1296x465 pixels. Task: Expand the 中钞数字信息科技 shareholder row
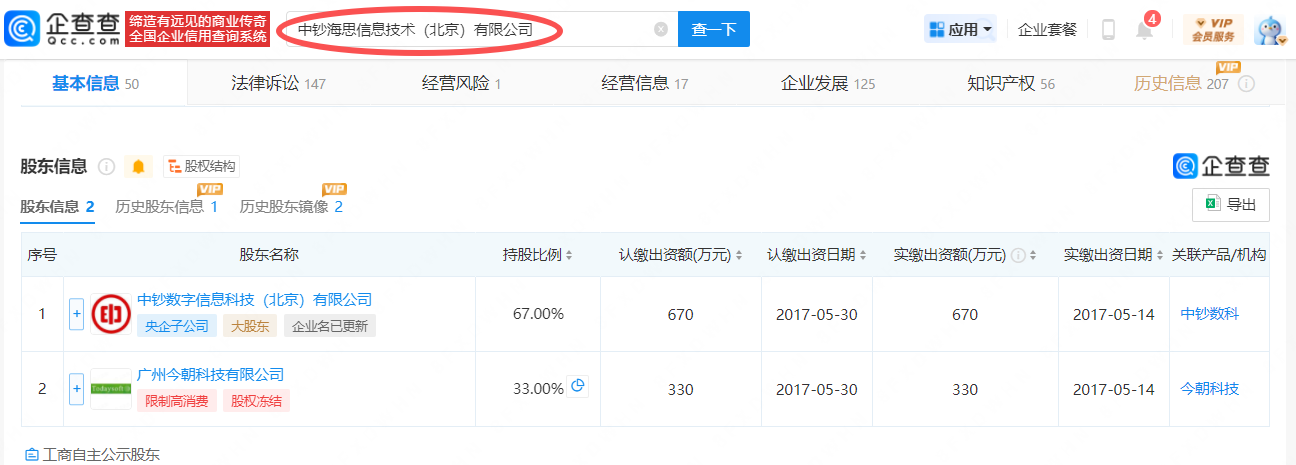click(x=76, y=314)
